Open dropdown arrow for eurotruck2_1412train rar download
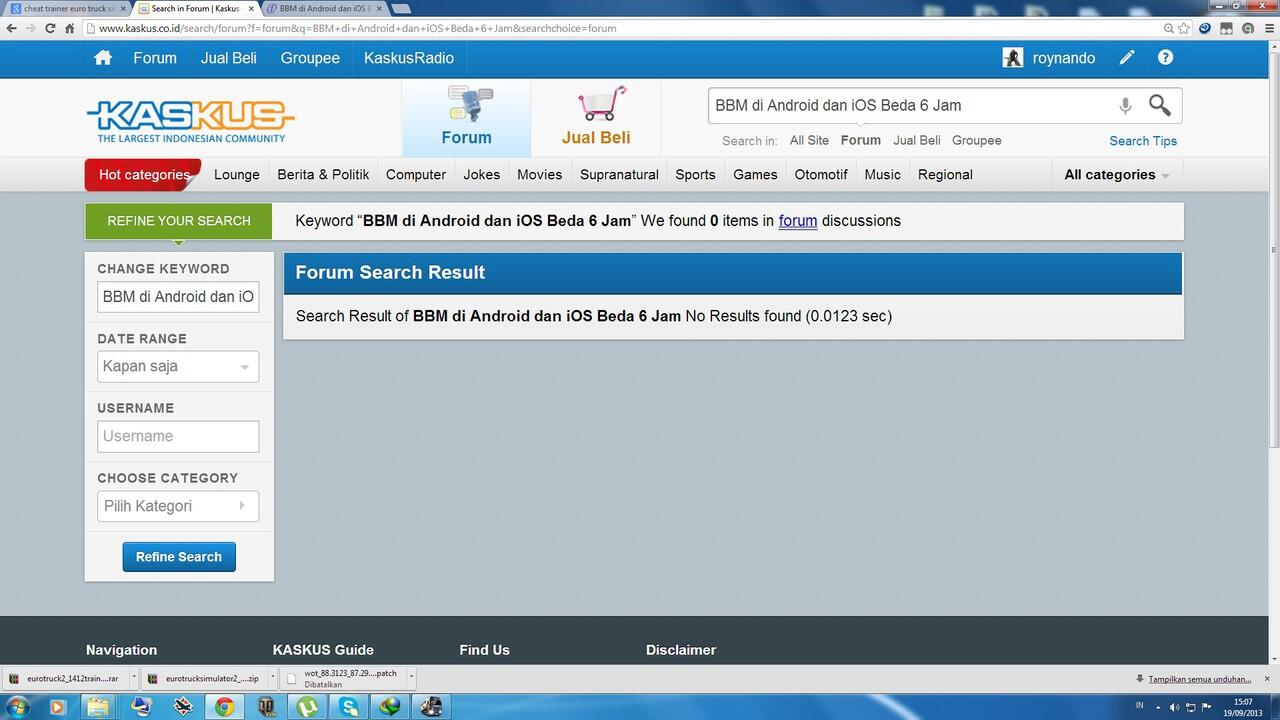The height and width of the screenshot is (720, 1280). point(132,678)
